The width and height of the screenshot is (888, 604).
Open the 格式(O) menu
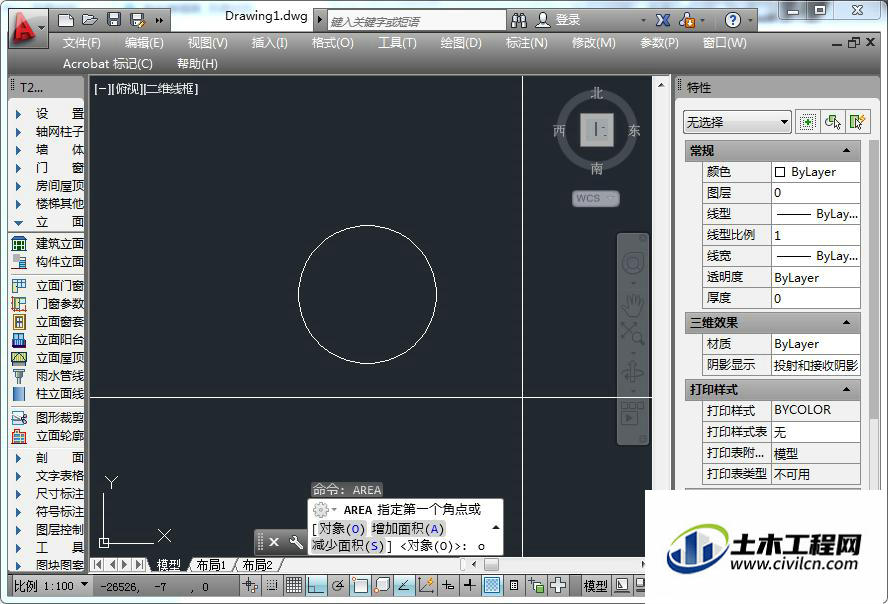pos(332,43)
